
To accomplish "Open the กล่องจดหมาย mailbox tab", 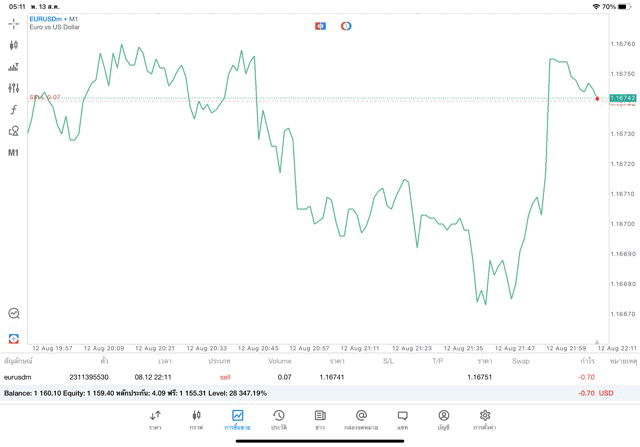I will (361, 420).
